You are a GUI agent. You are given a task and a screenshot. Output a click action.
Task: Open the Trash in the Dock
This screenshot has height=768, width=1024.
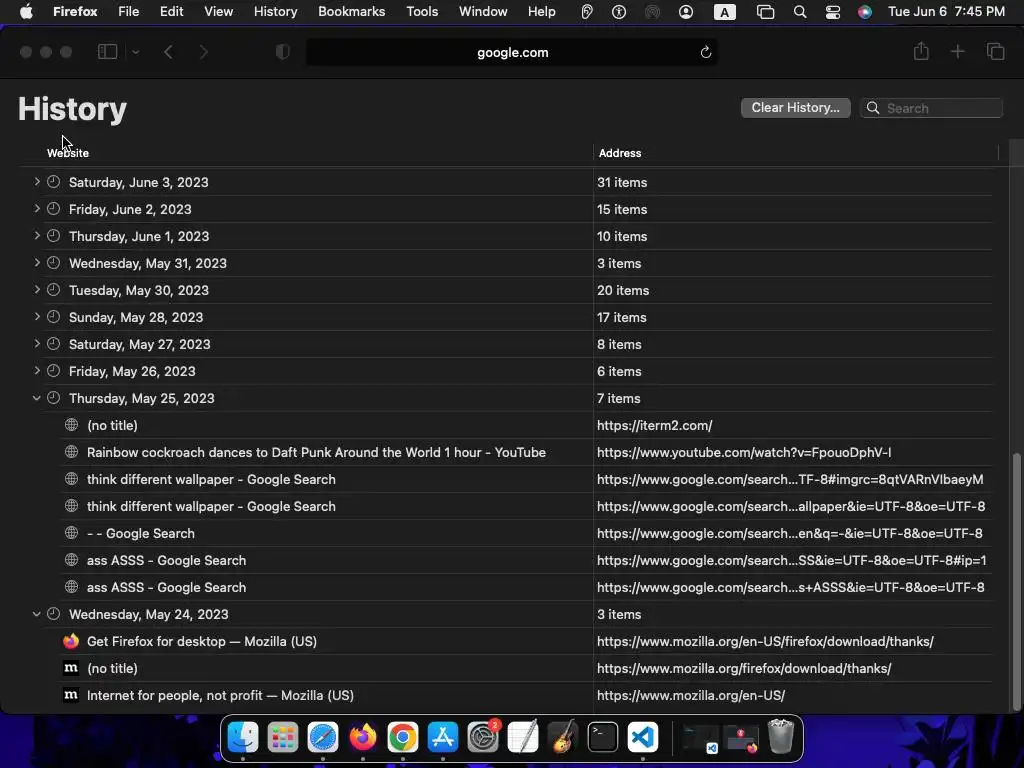(x=780, y=737)
